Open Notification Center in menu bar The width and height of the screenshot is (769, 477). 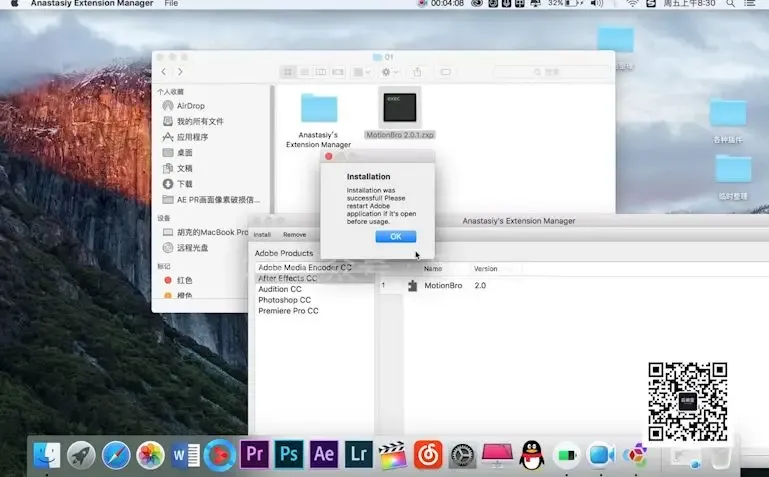(749, 3)
